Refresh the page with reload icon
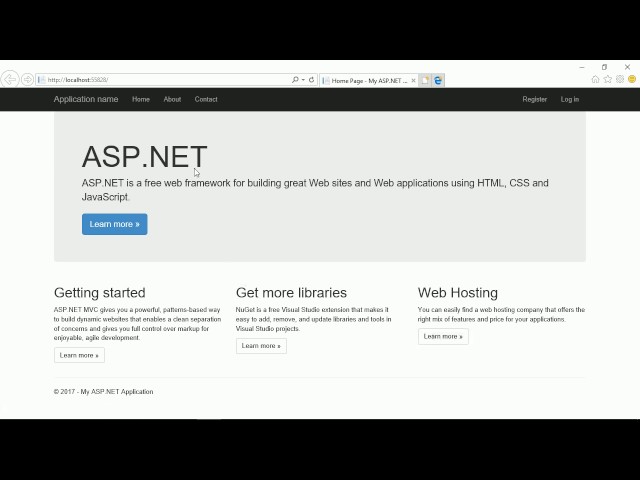640x480 pixels. click(x=311, y=80)
